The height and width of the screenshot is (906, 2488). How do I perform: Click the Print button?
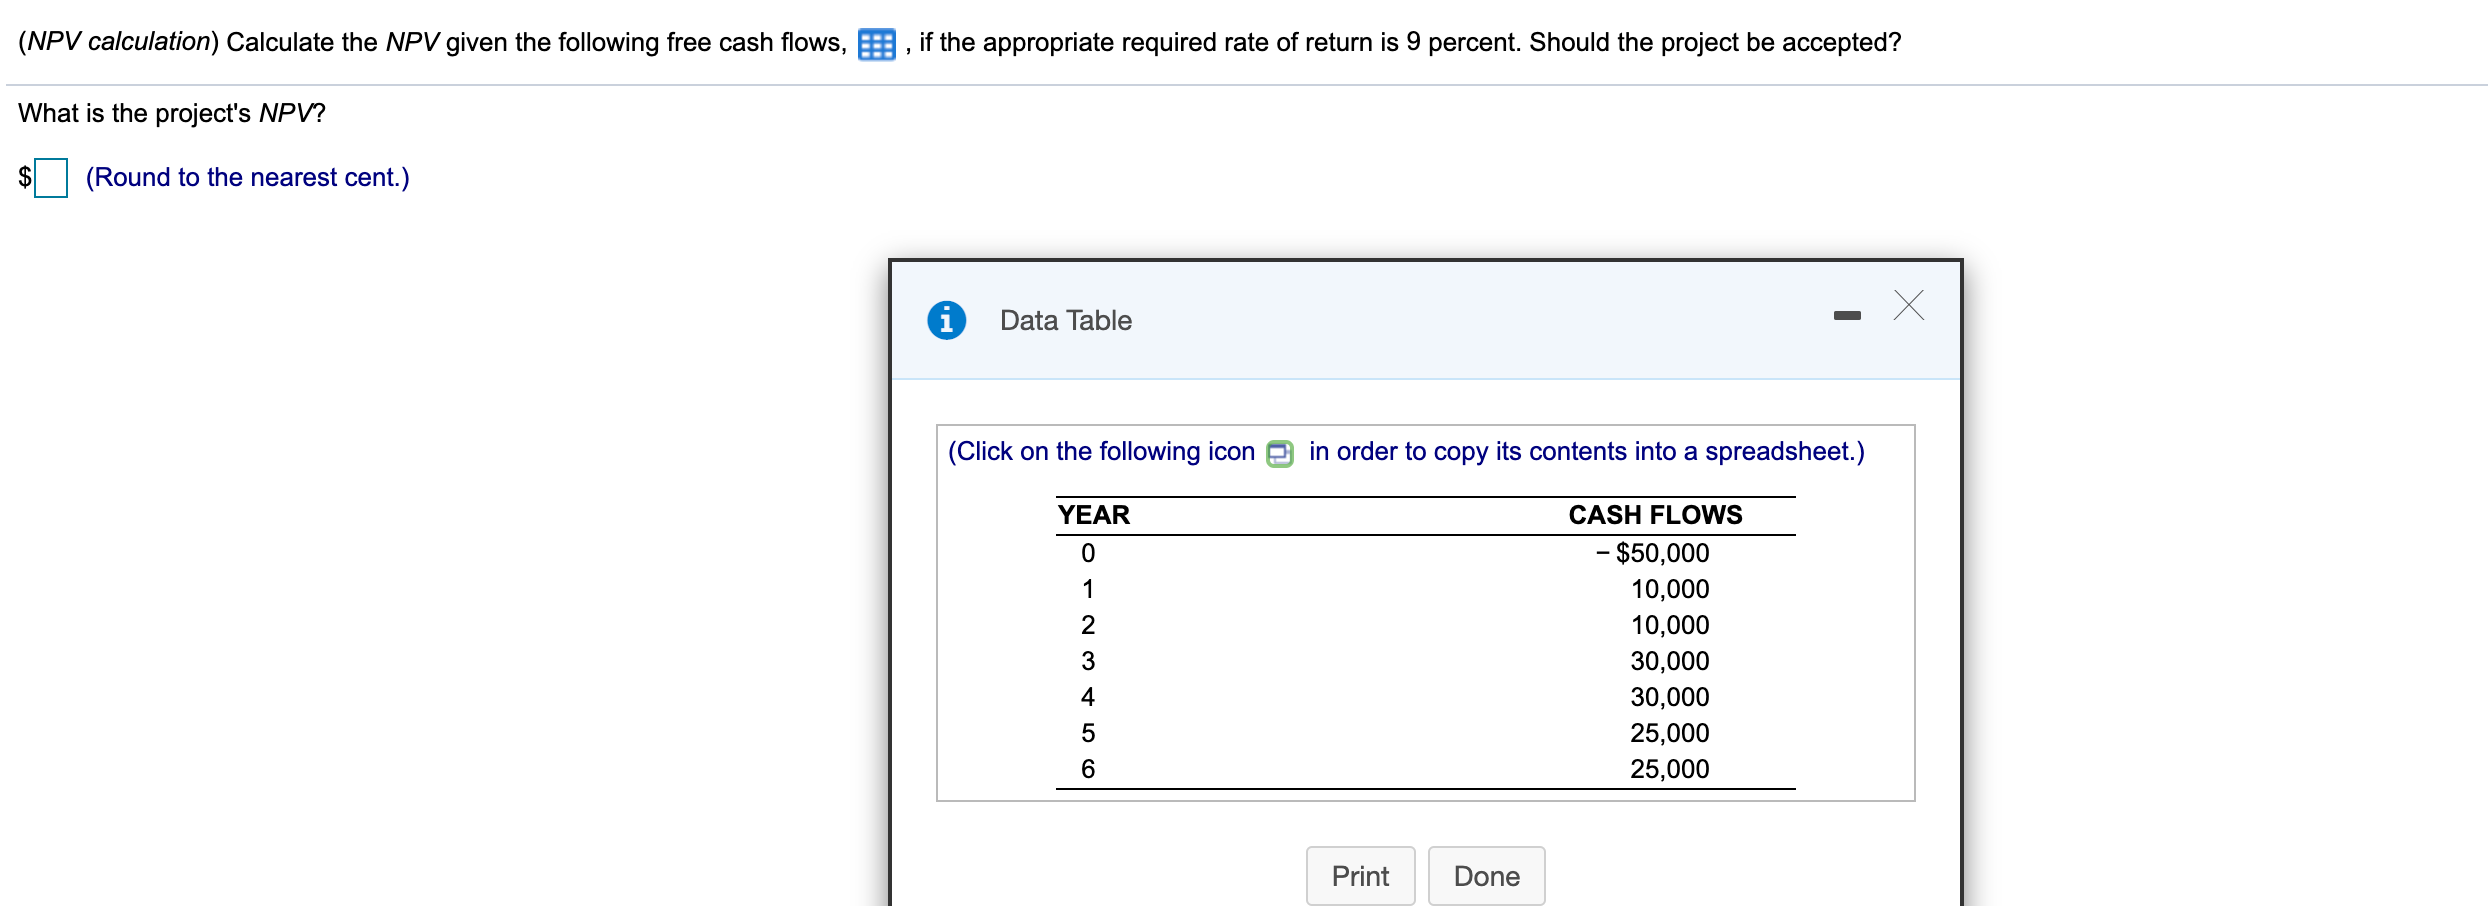pos(1360,875)
